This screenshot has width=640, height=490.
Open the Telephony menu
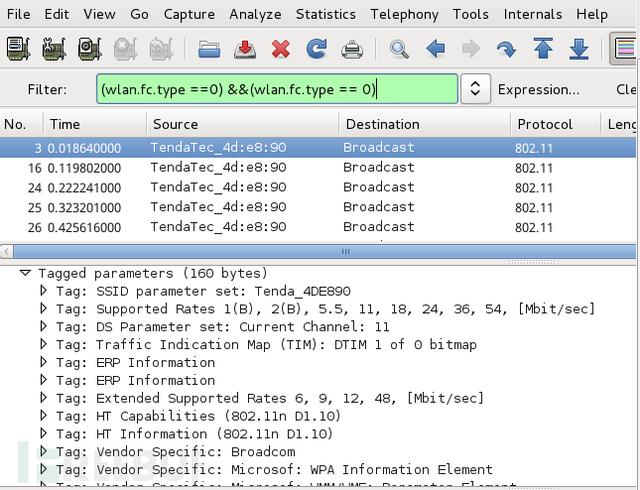coord(404,14)
